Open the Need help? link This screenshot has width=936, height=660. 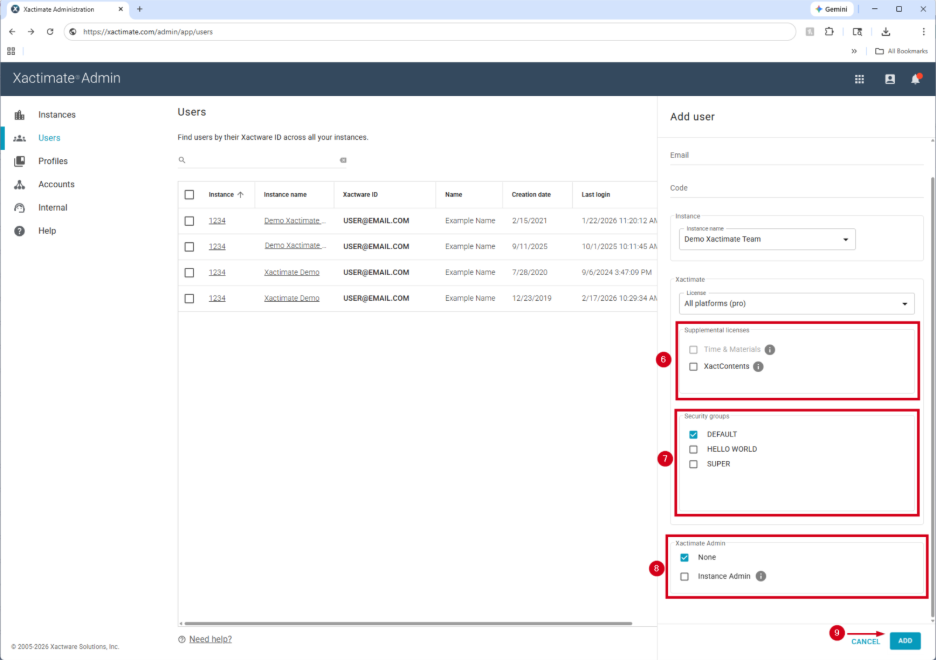point(210,639)
